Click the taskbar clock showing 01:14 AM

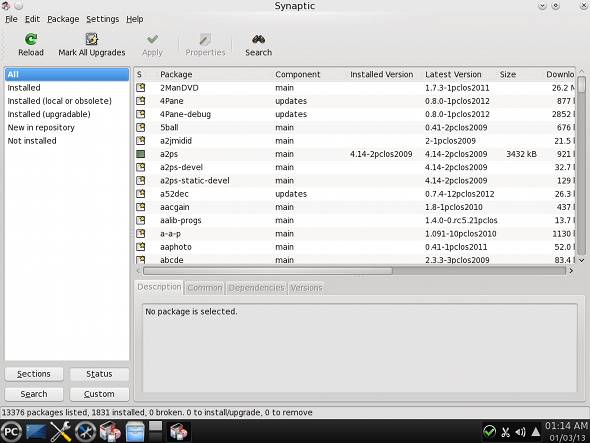[x=566, y=432]
